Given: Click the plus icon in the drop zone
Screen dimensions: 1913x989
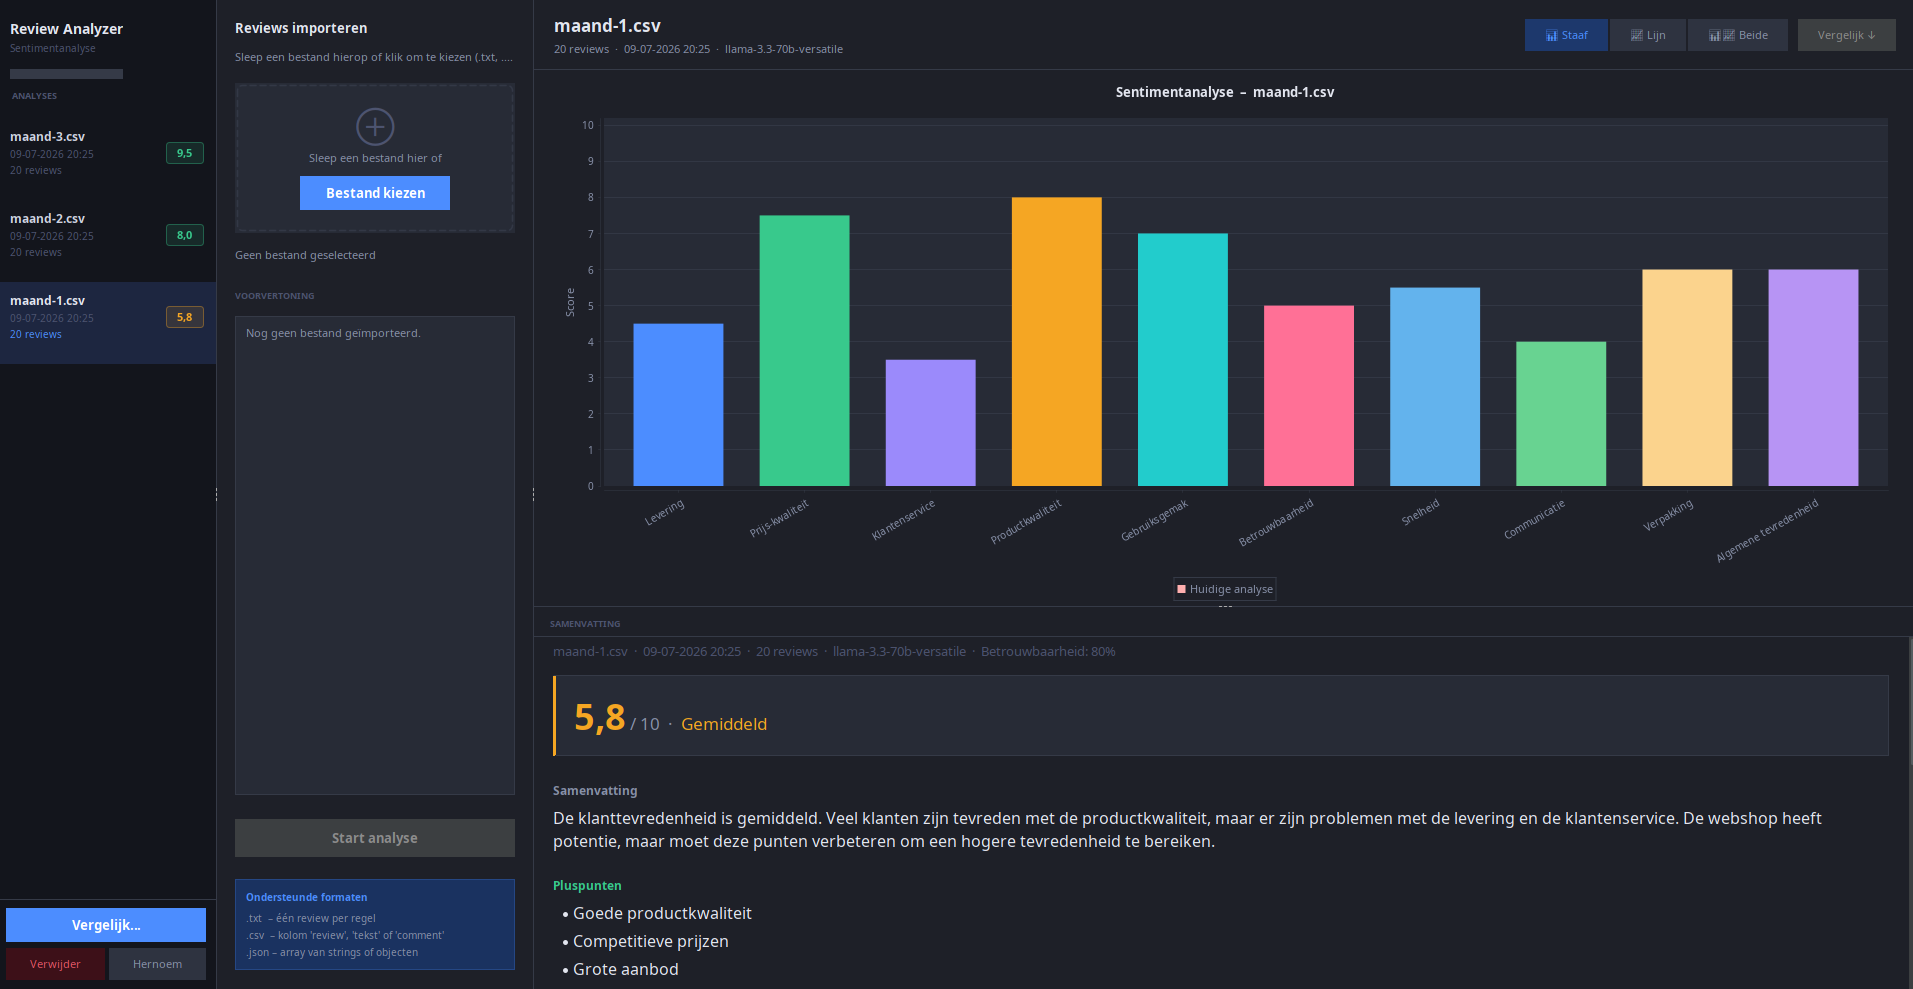Looking at the screenshot, I should tap(375, 127).
